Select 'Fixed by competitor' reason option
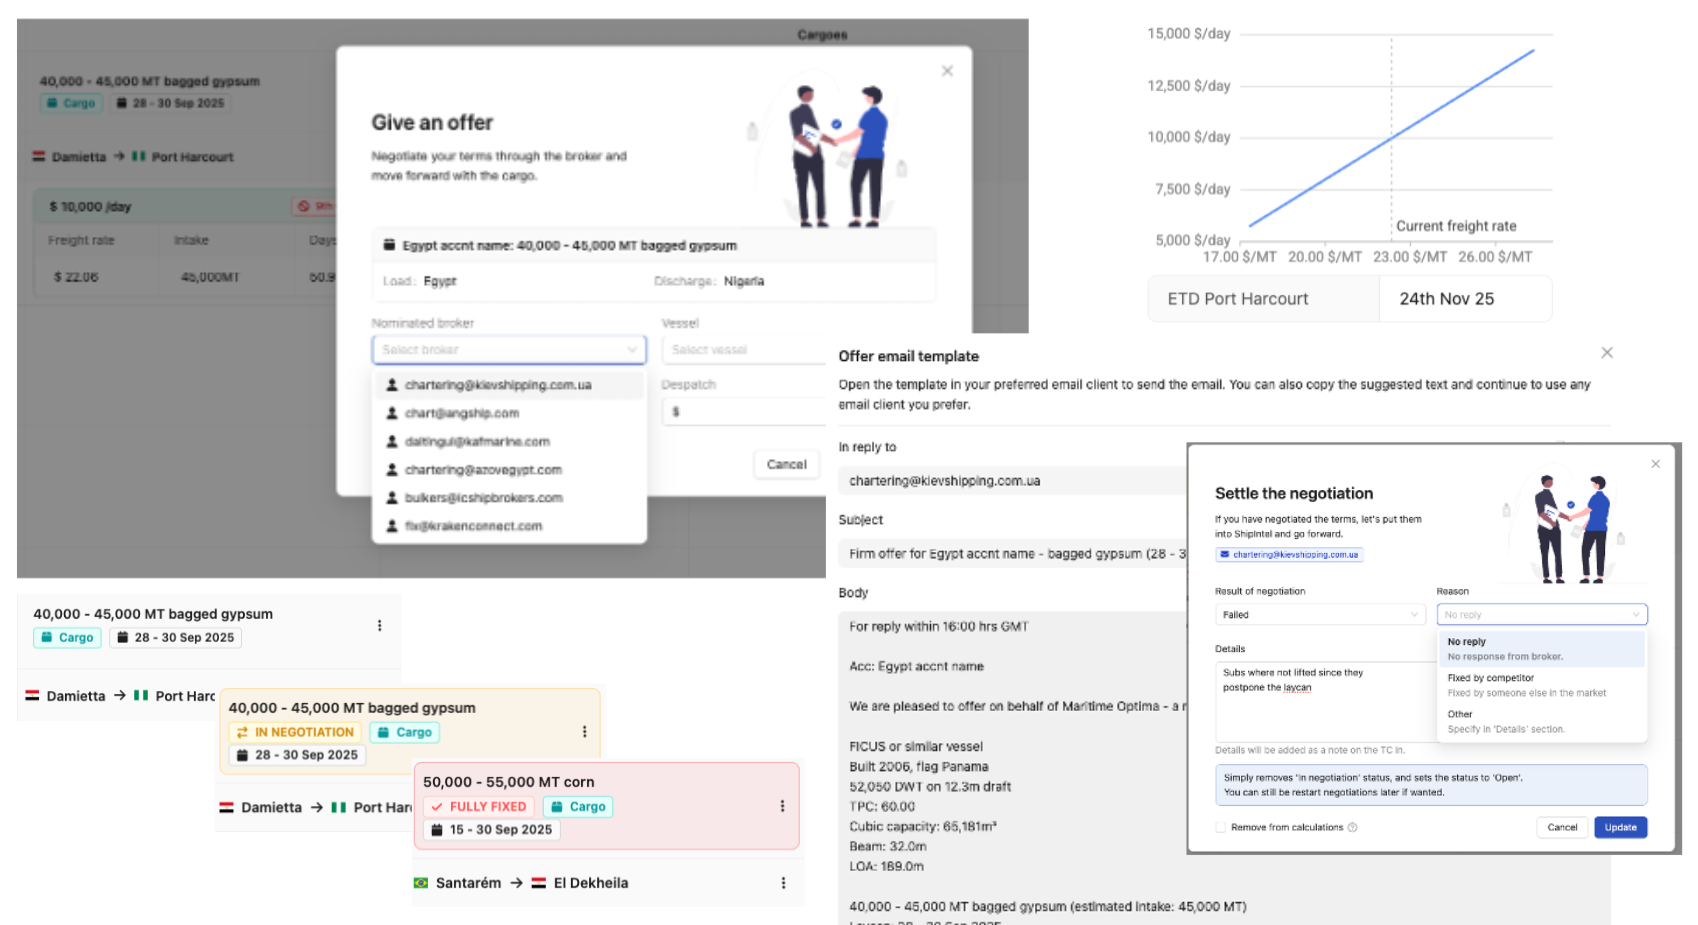Screen dimensions: 1698x925 point(1541,685)
